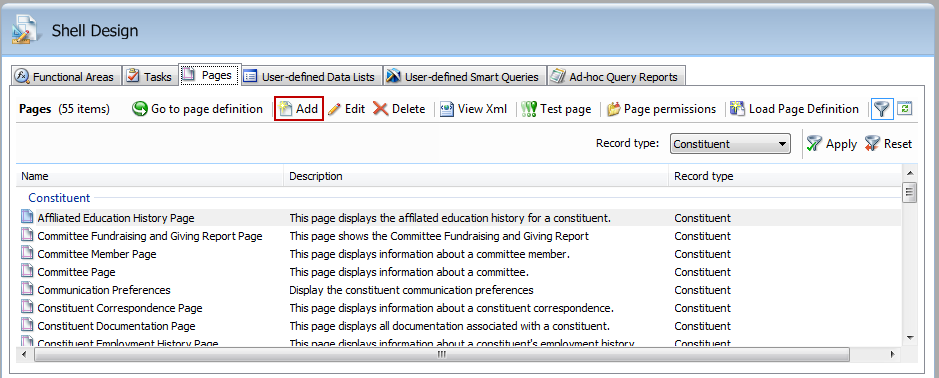The width and height of the screenshot is (939, 378).
Task: Click Load Page Definition
Action: (x=794, y=109)
